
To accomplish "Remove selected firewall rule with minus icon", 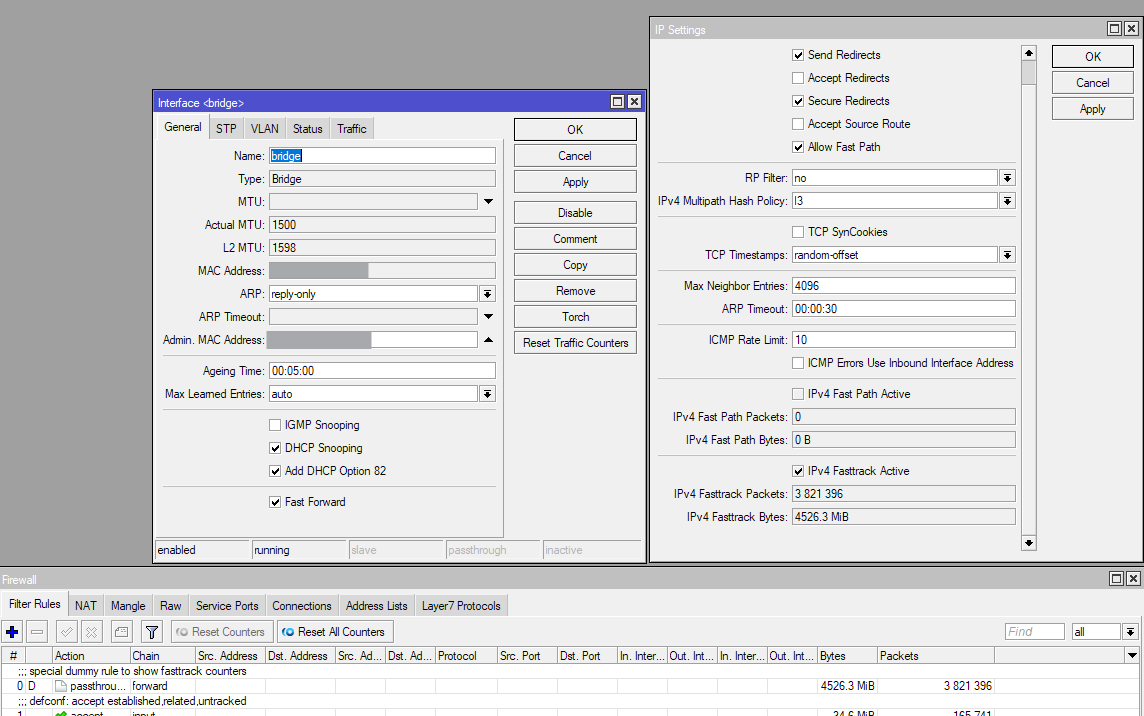I will tap(37, 632).
